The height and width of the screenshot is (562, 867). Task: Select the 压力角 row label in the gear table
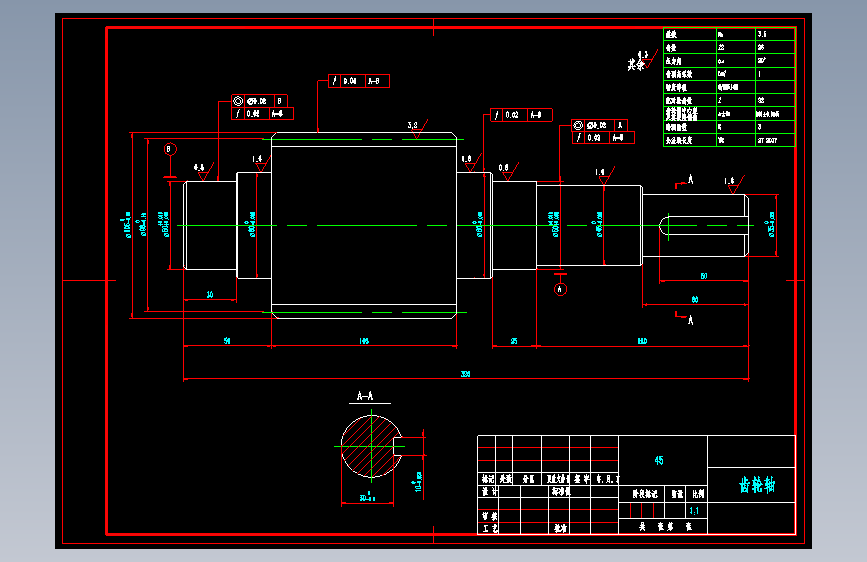pos(673,61)
